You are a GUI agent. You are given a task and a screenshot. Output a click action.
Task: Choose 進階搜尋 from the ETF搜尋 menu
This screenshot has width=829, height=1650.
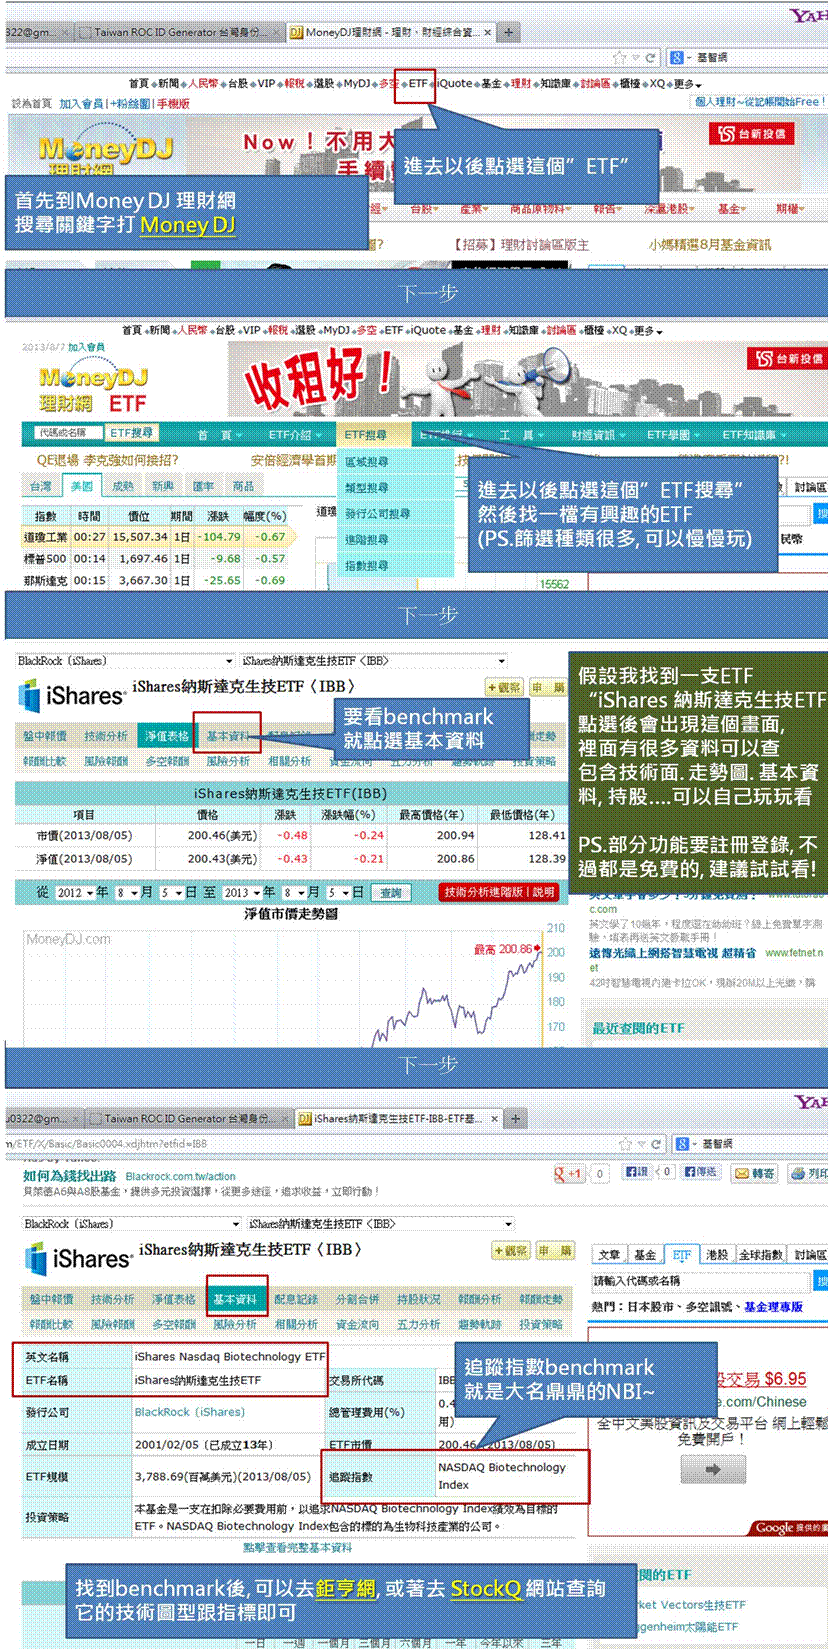click(x=367, y=540)
